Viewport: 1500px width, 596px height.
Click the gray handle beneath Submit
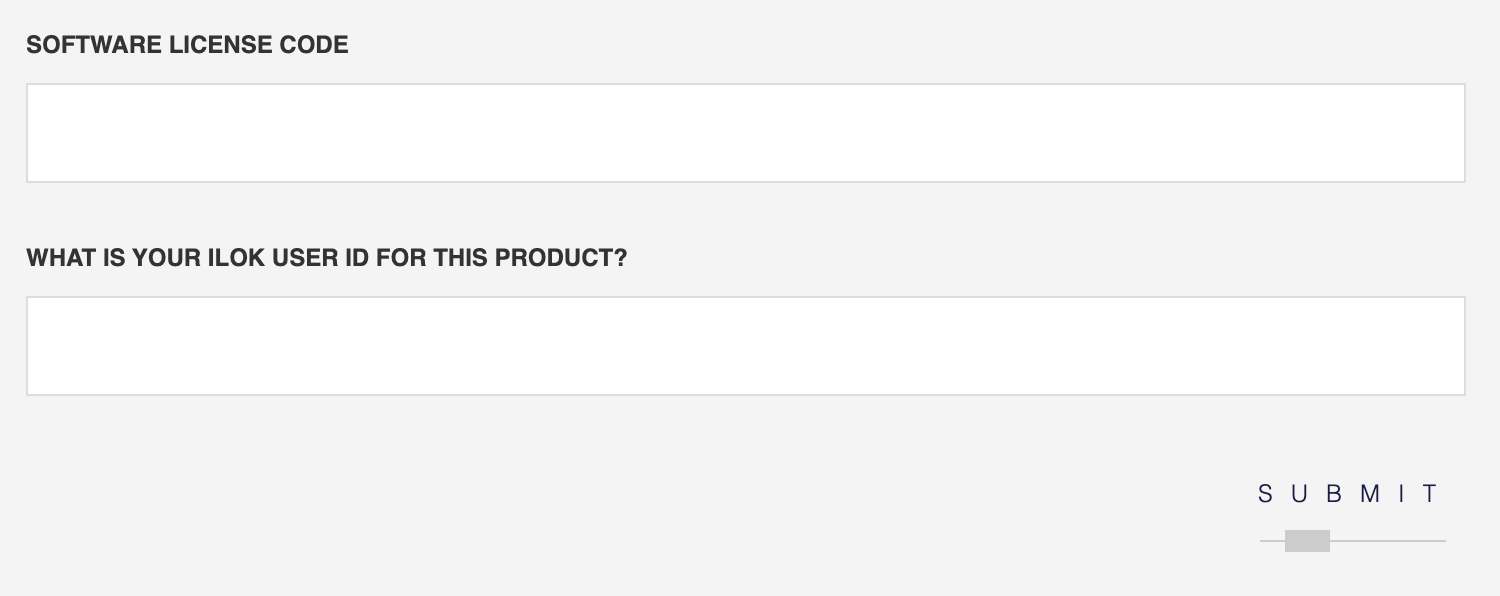[1307, 541]
